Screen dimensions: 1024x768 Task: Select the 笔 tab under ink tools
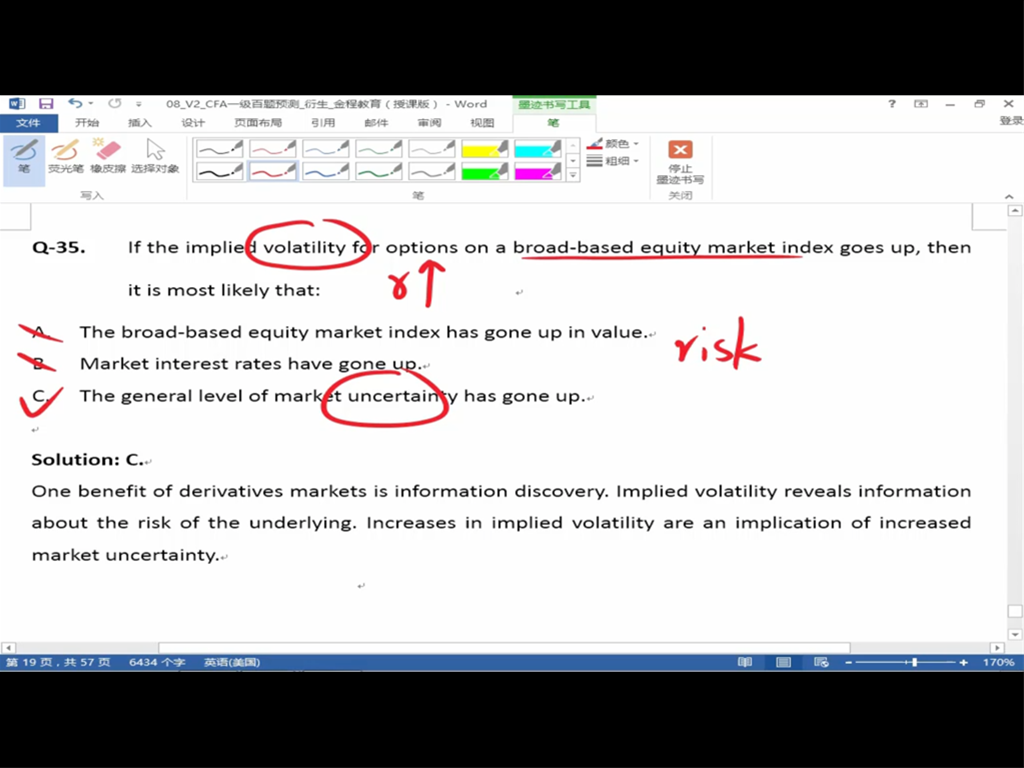pyautogui.click(x=554, y=123)
